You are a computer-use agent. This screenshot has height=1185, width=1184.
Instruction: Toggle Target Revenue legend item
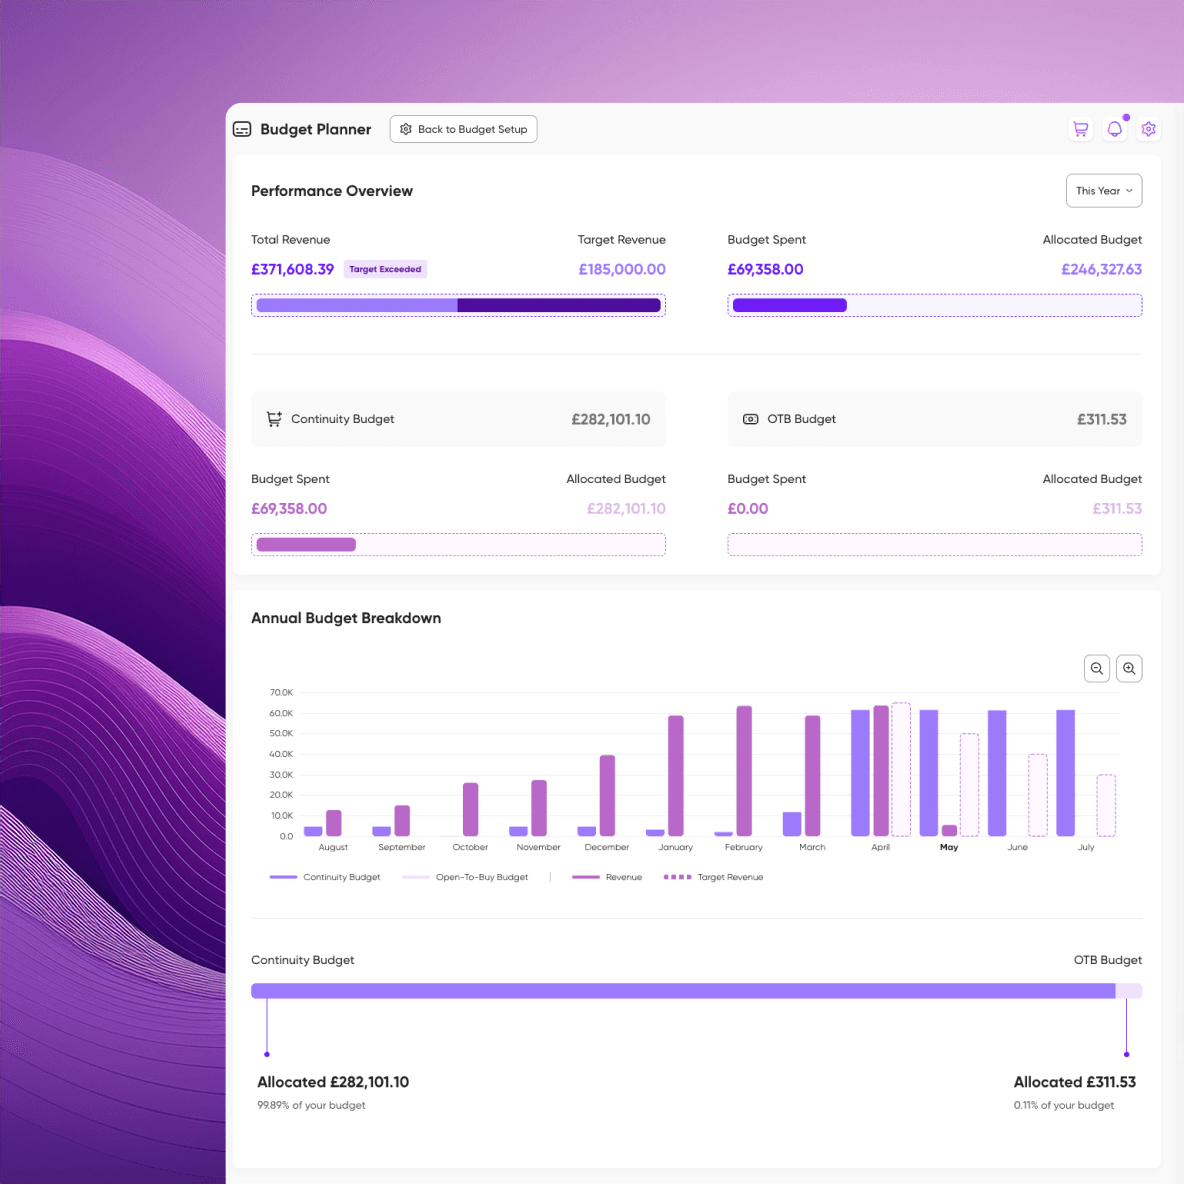713,877
